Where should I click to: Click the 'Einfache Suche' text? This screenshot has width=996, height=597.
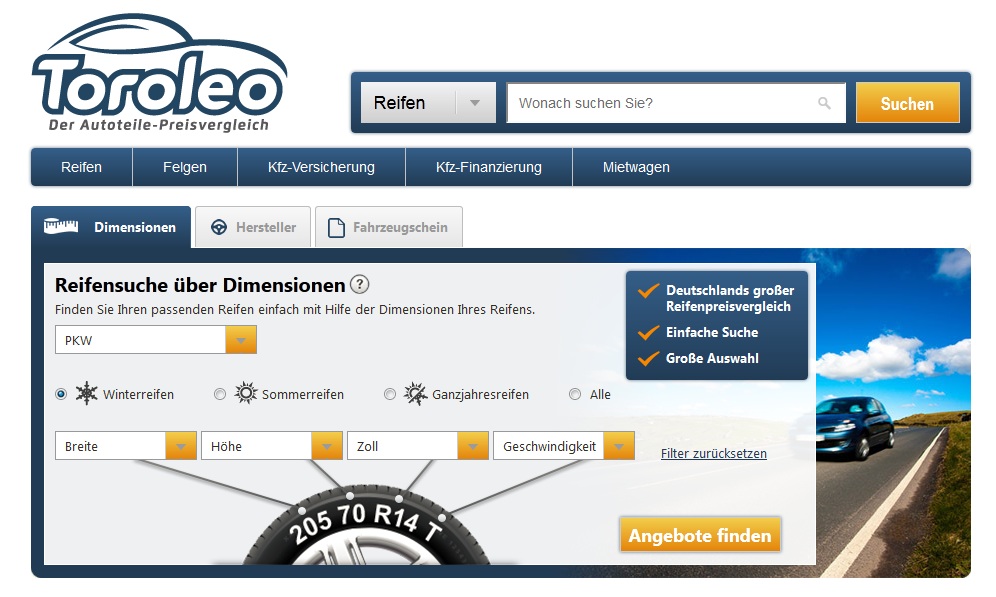point(712,332)
